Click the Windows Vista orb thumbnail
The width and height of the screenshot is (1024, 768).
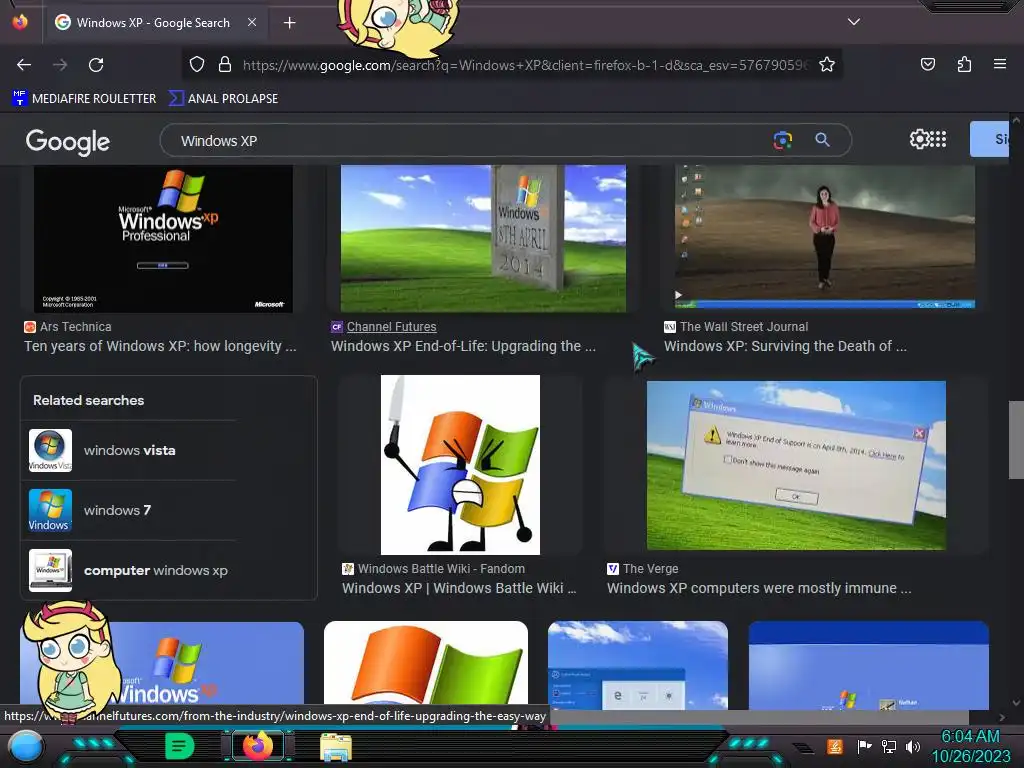pos(50,451)
